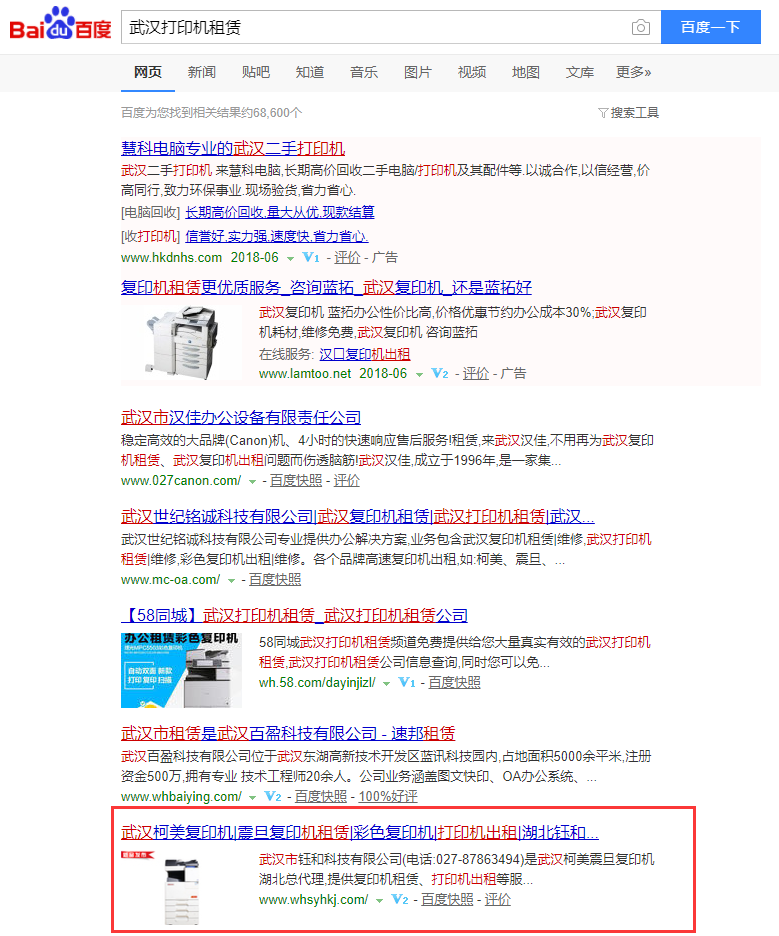Switch to the 音乐 tab

(x=364, y=72)
